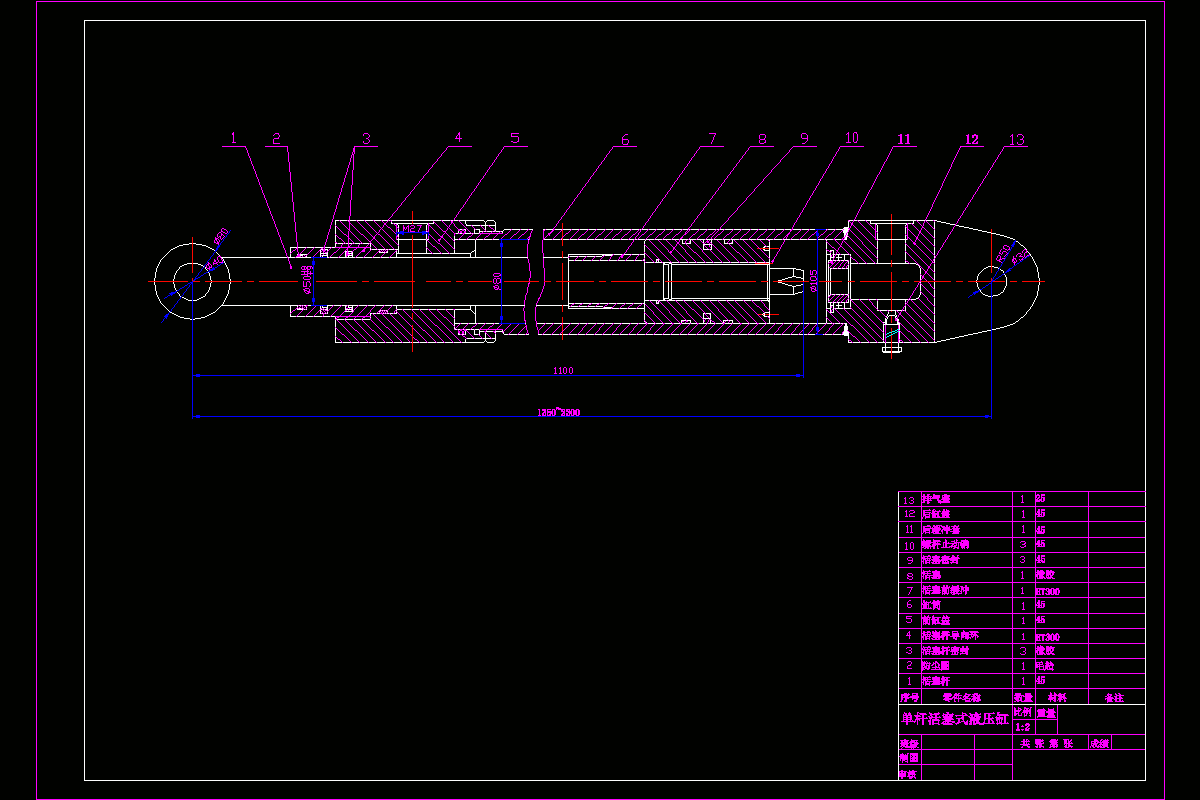
Task: Click the part balloon number 2
Action: [277, 139]
